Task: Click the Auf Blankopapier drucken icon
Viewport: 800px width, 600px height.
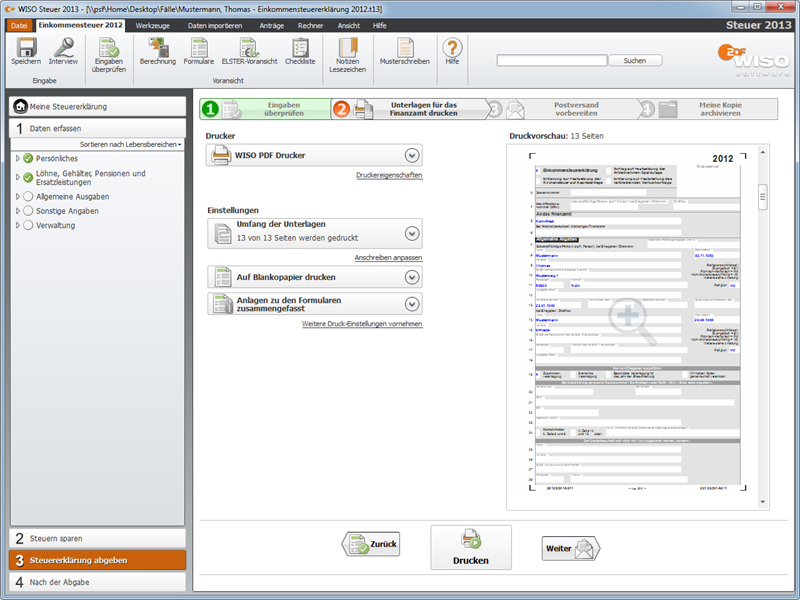Action: pyautogui.click(x=223, y=277)
